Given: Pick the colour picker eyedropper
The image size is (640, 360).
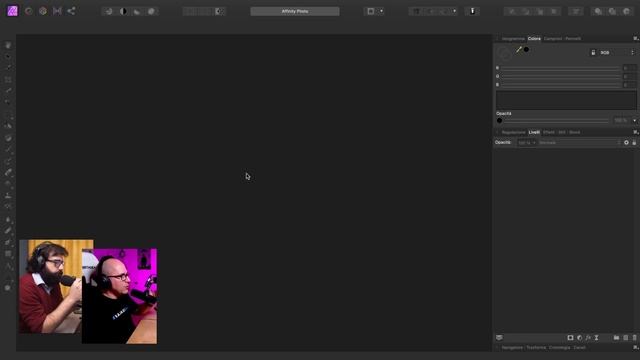Looking at the screenshot, I should click(x=518, y=50).
